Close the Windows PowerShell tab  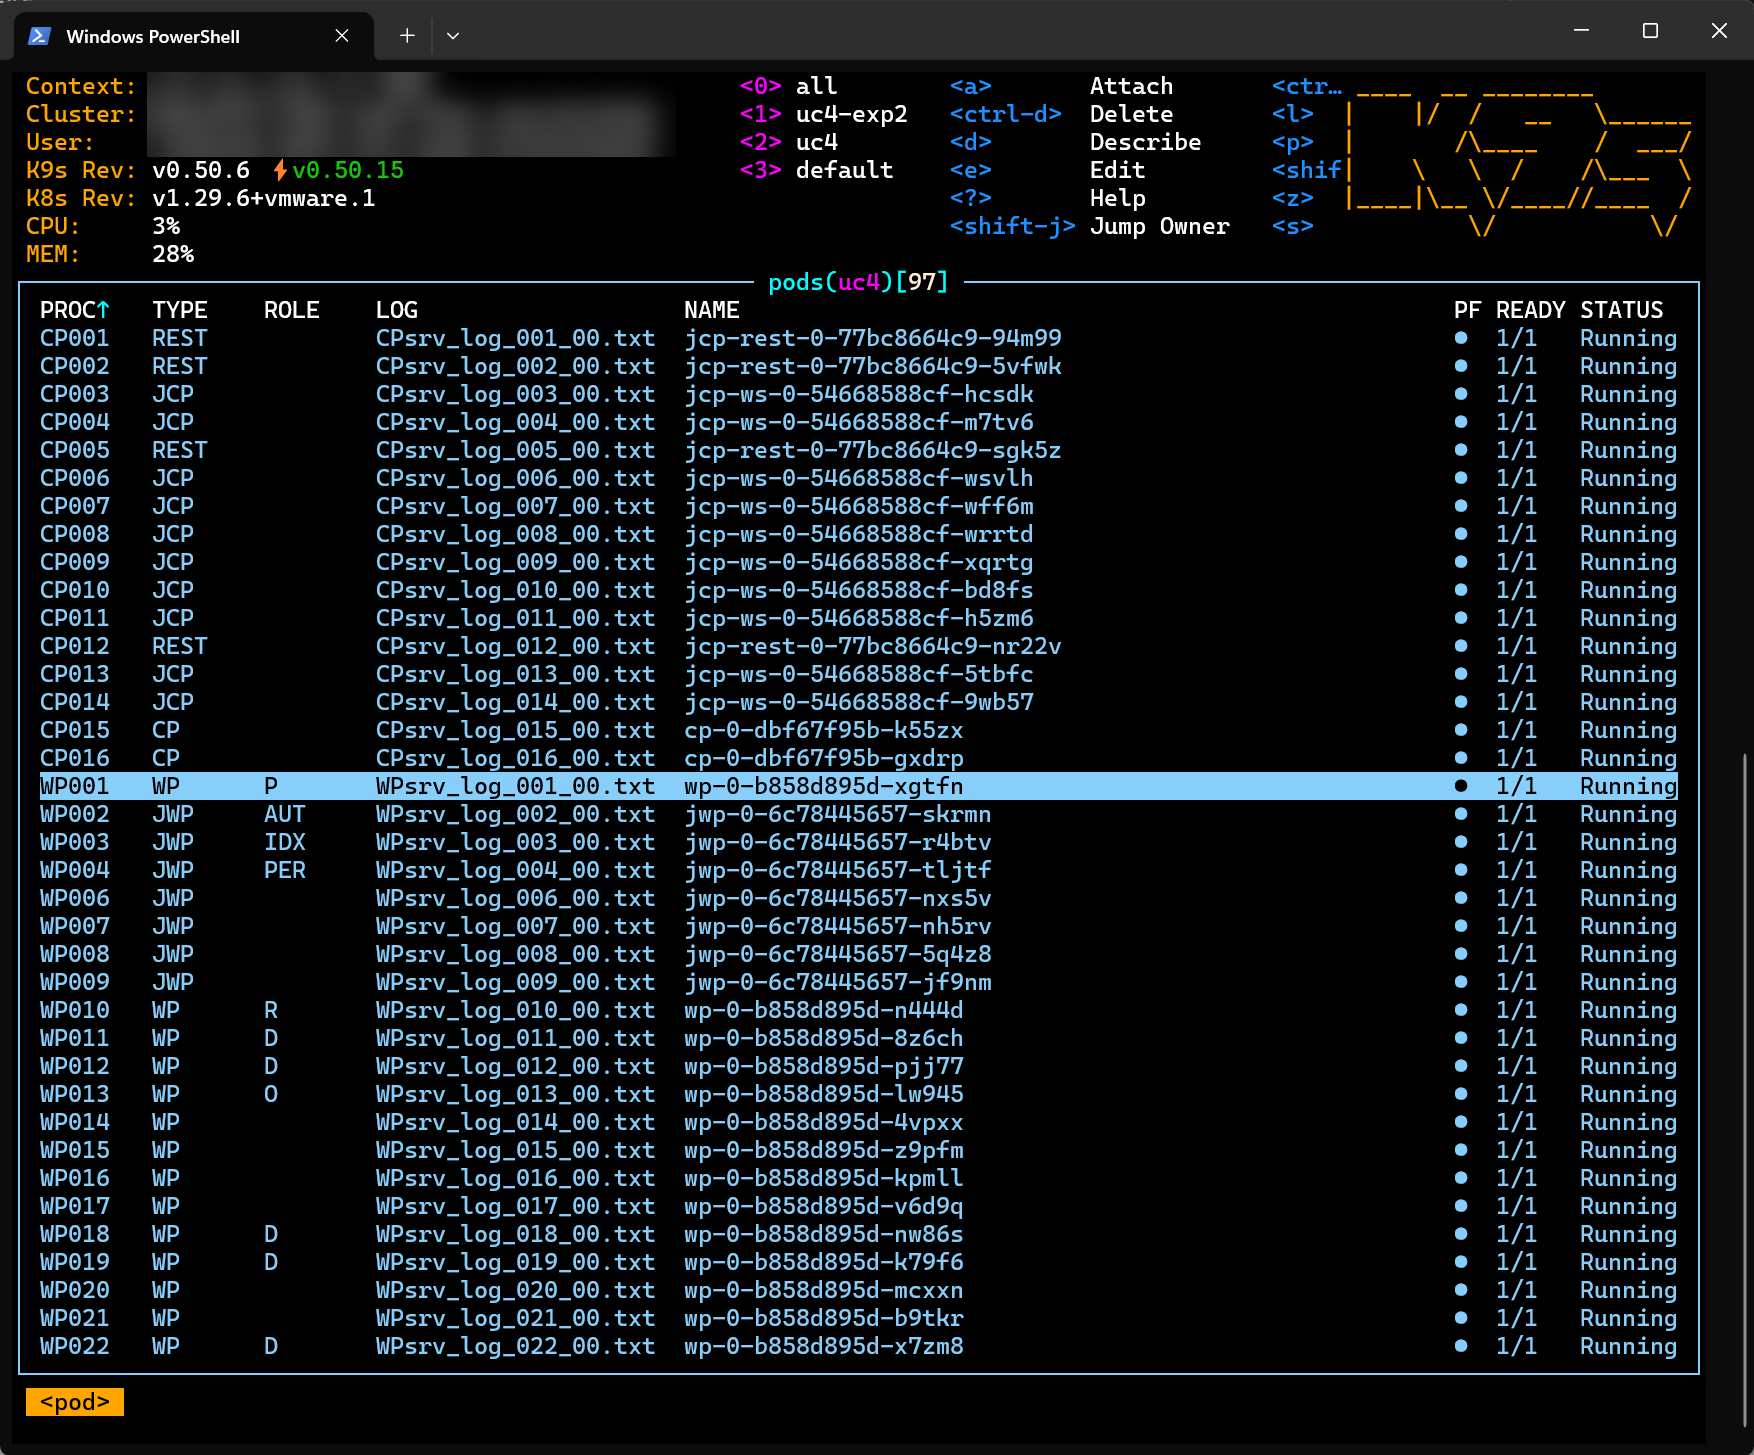(x=342, y=36)
